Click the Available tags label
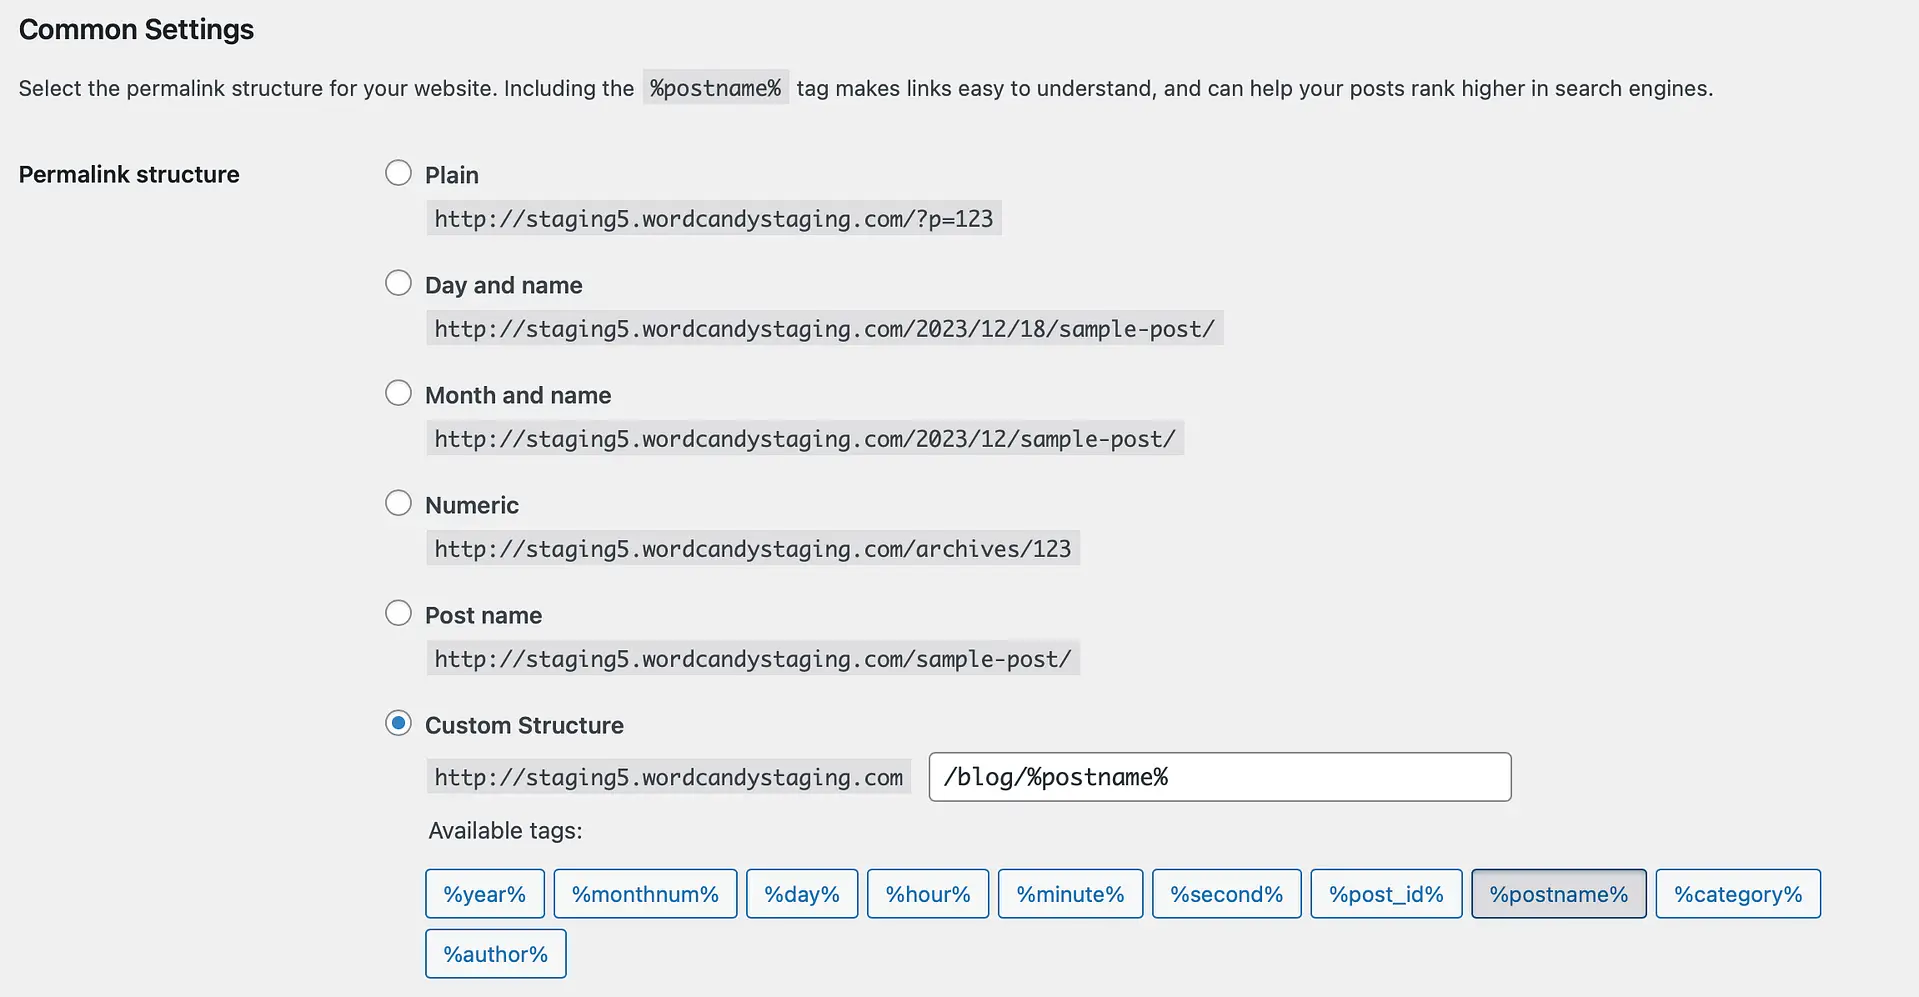The height and width of the screenshot is (997, 1919). tap(505, 830)
